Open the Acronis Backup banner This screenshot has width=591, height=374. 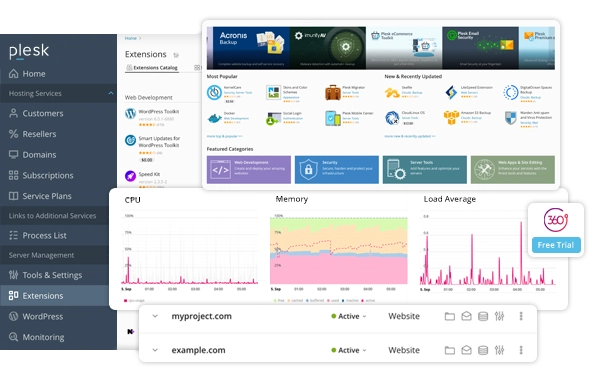(x=251, y=48)
